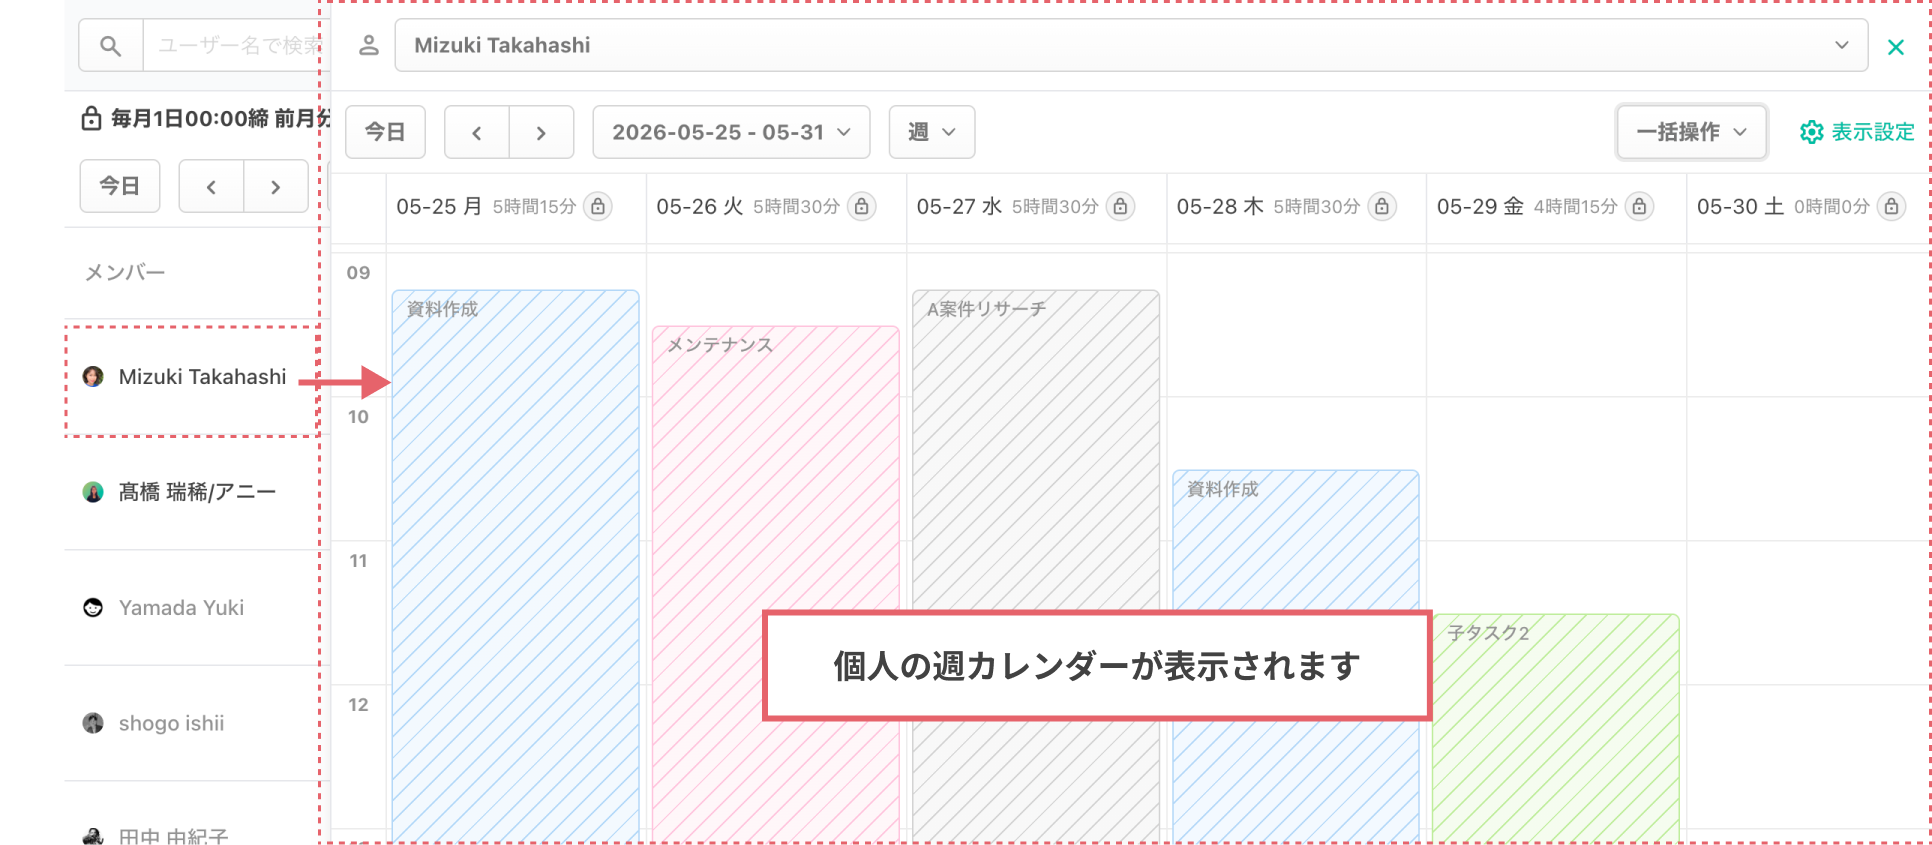Screen dimensions: 1932x845
Task: Click previous arrow in the left member panel
Action: (x=211, y=186)
